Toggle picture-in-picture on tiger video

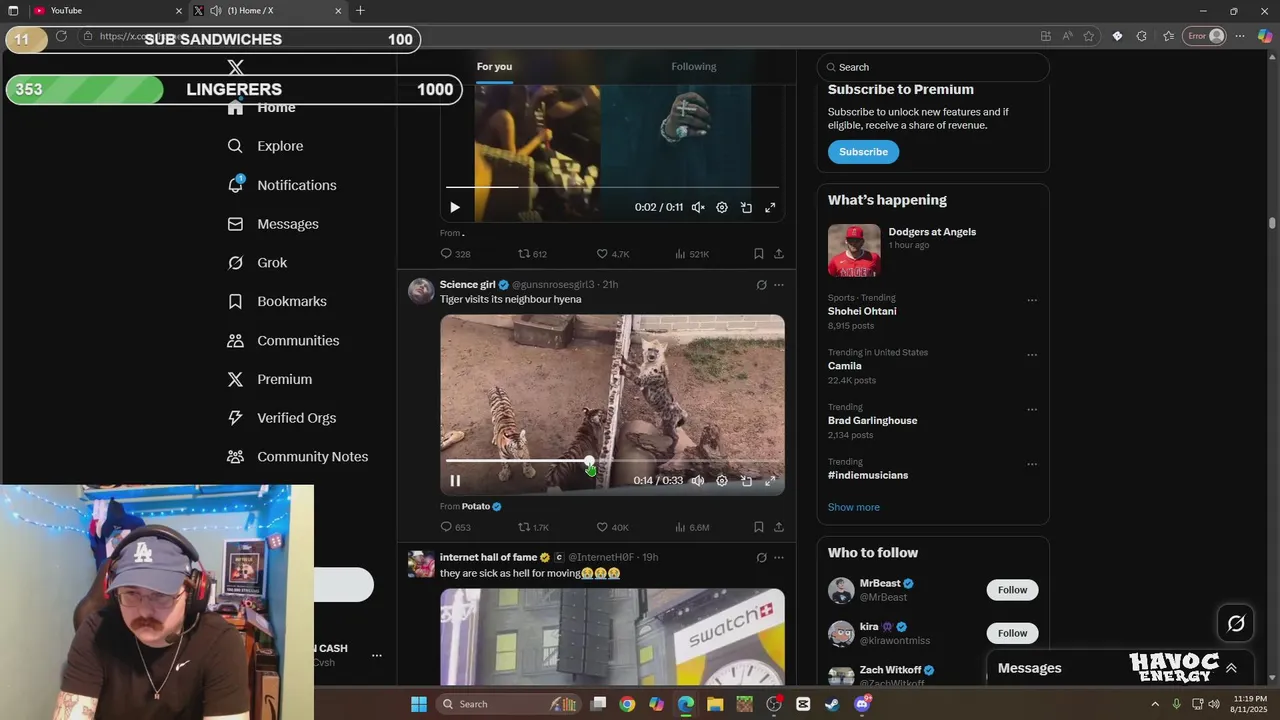click(x=746, y=481)
